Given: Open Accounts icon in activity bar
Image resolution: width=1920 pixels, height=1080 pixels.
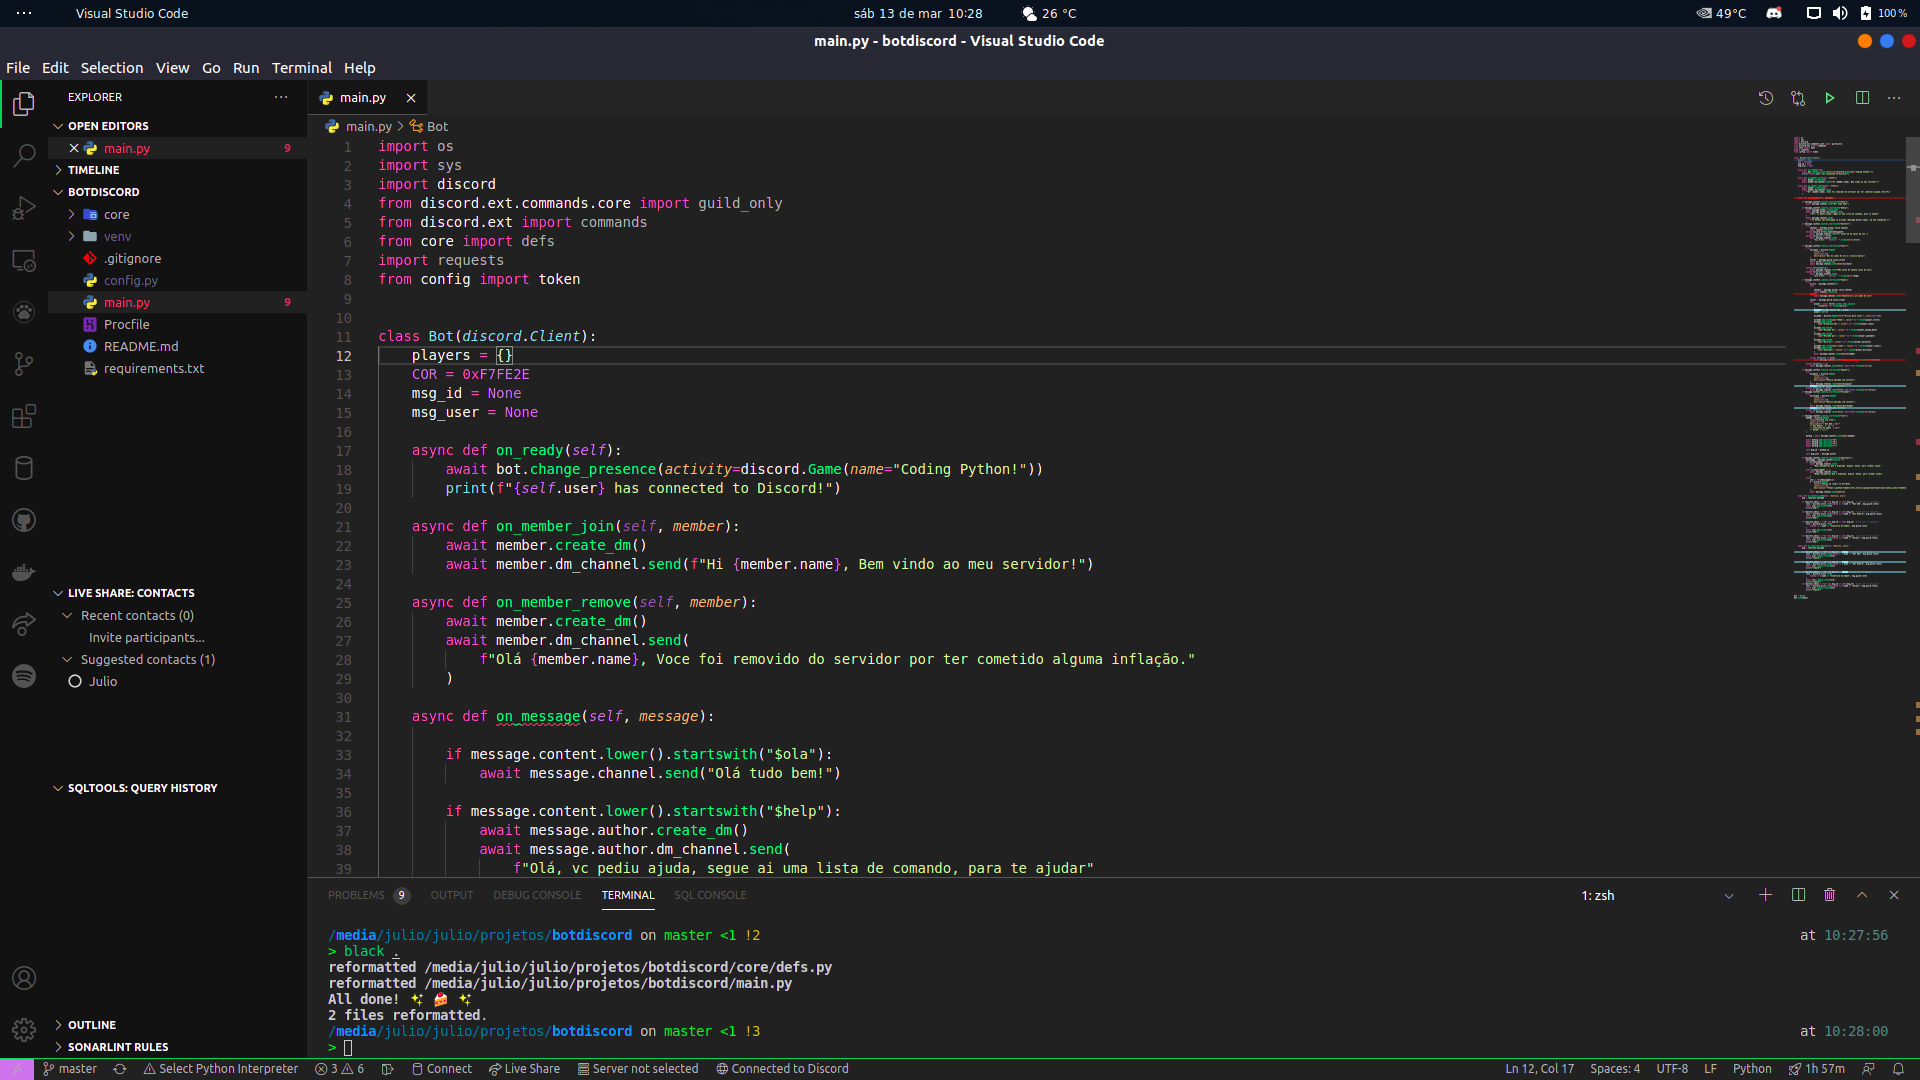Looking at the screenshot, I should click(x=24, y=978).
